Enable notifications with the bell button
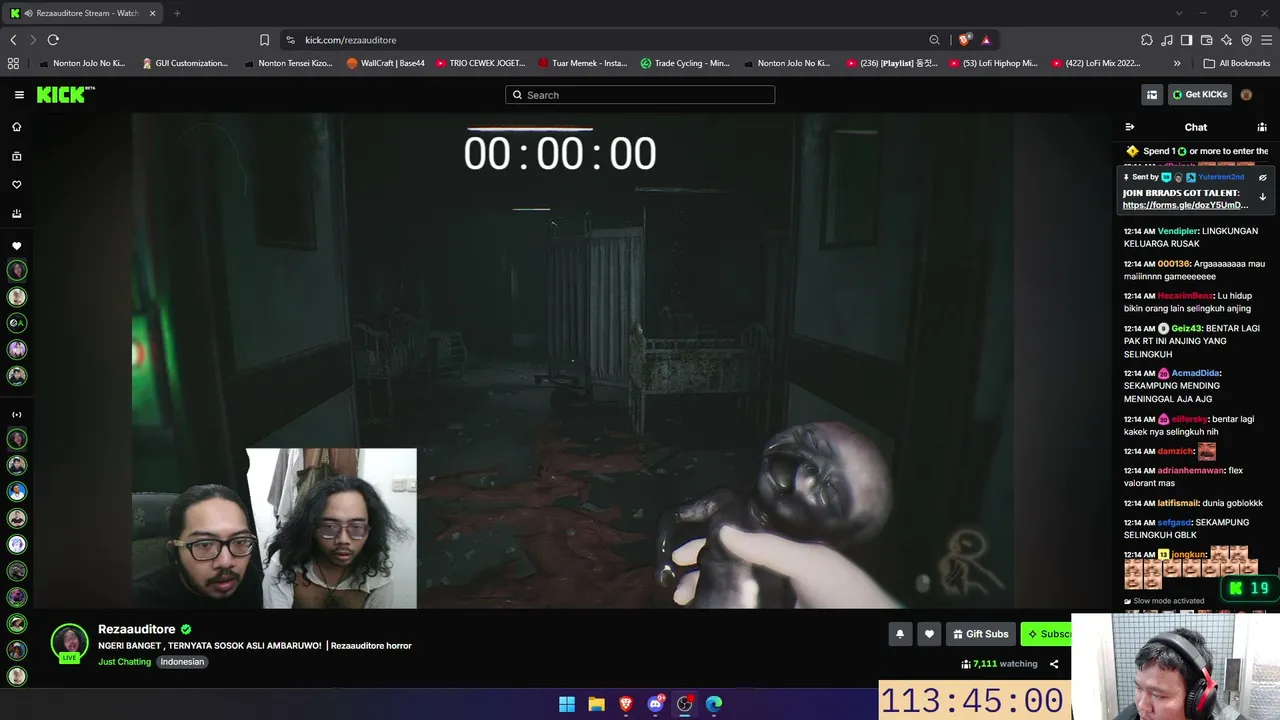The height and width of the screenshot is (720, 1280). [x=900, y=634]
